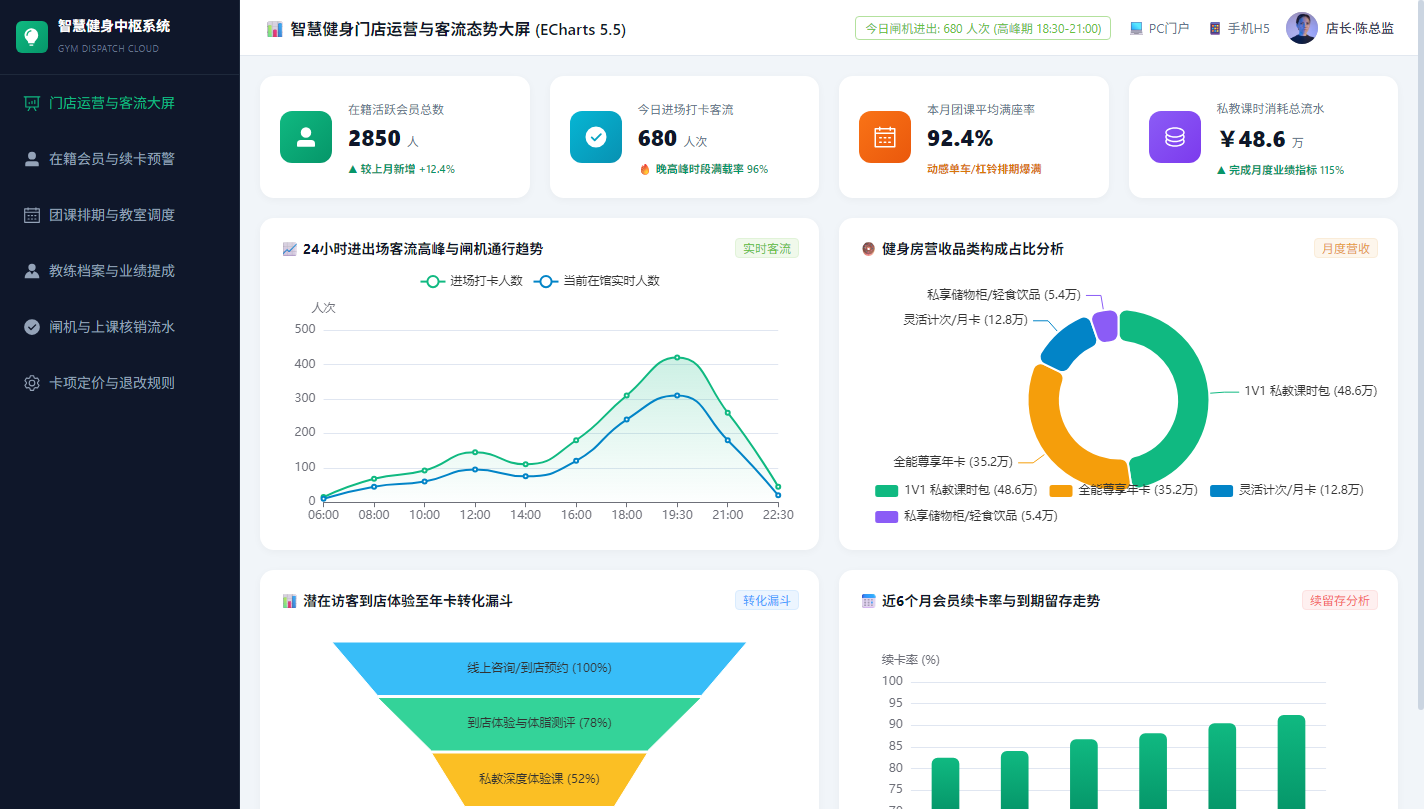This screenshot has height=809, width=1424.
Task: Click the bar chart icon beside dashboard title
Action: click(275, 30)
